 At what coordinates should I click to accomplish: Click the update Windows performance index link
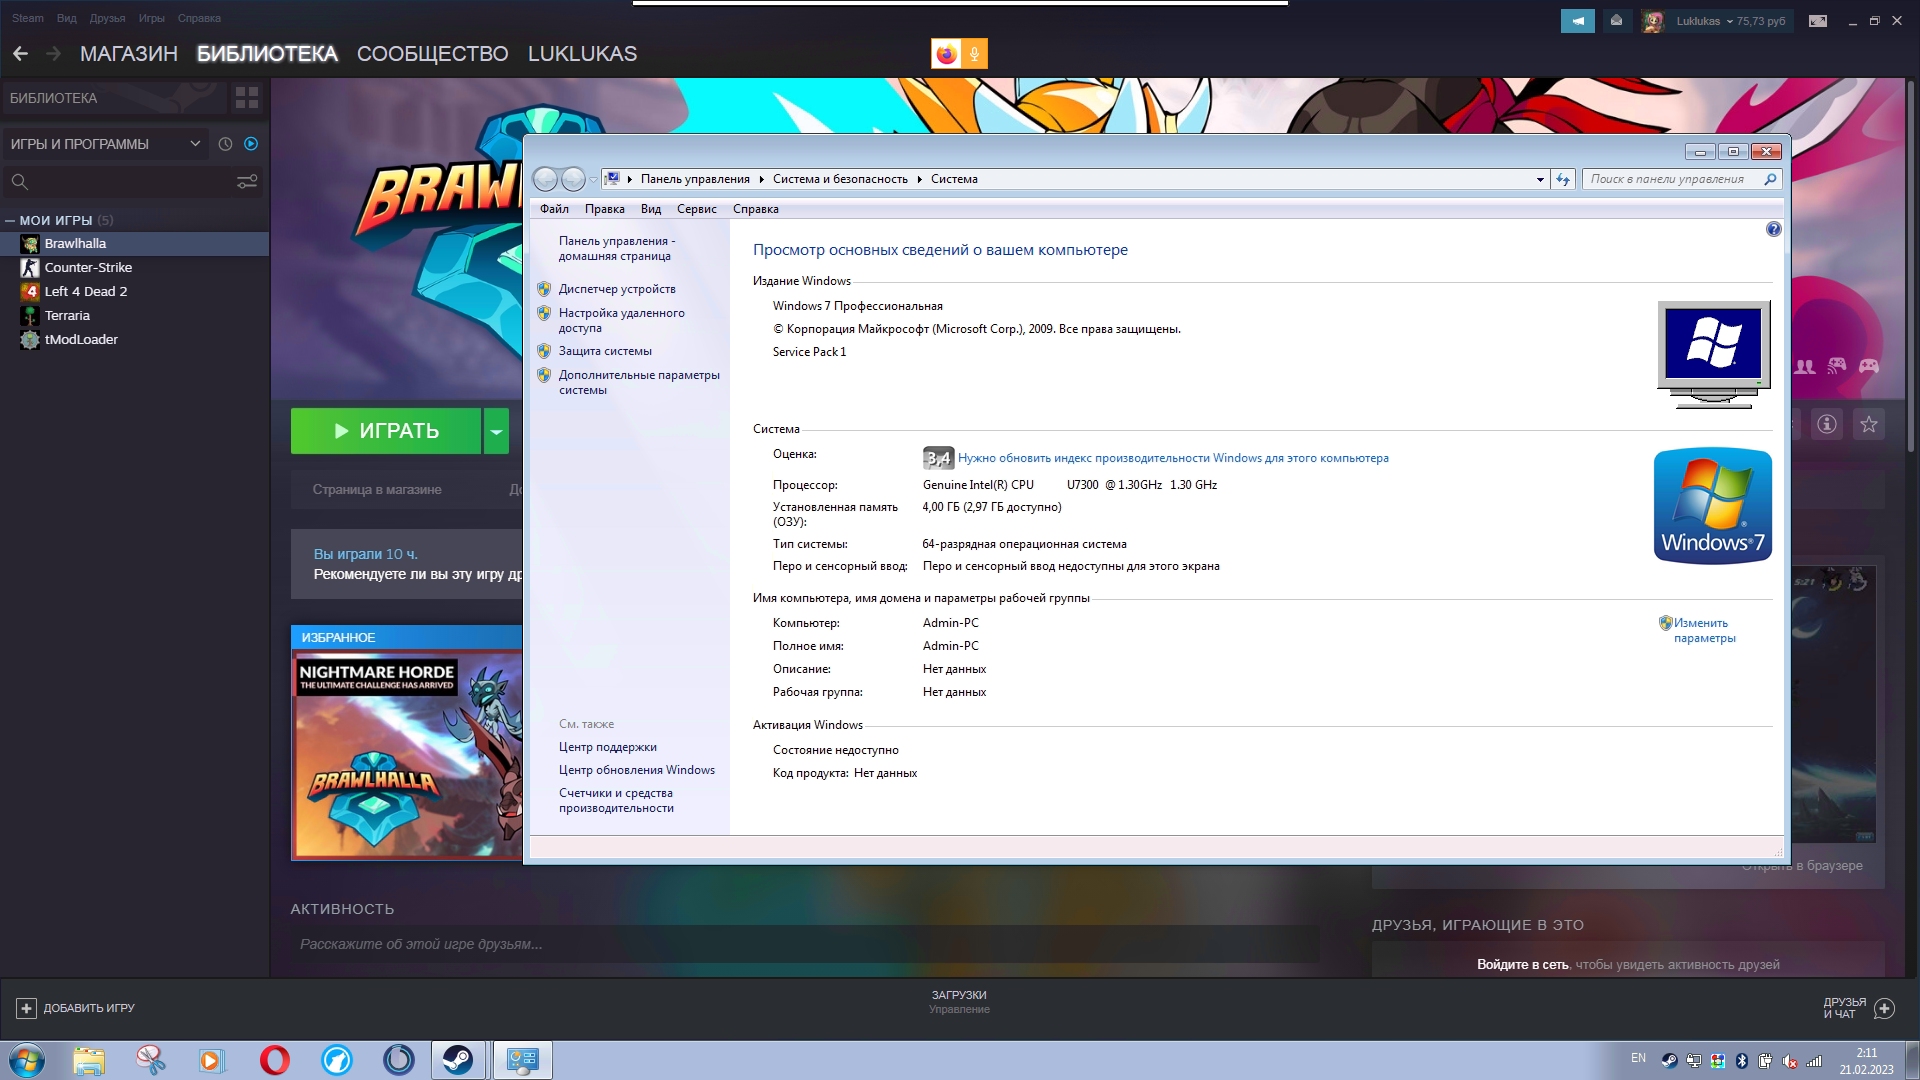coord(1173,458)
